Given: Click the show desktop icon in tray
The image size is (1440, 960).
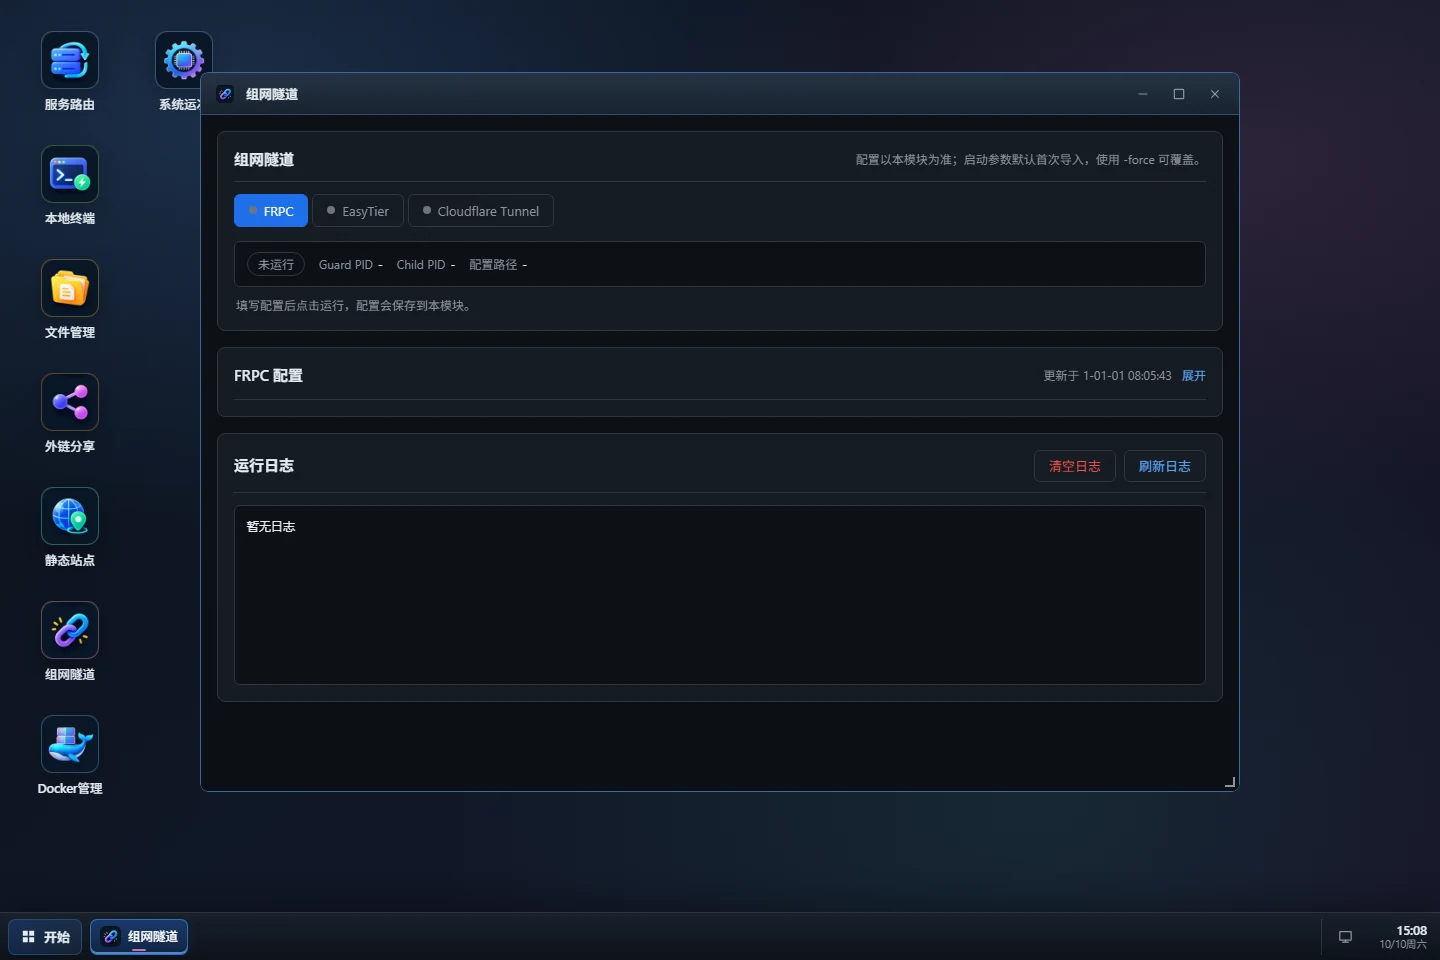Looking at the screenshot, I should [1345, 937].
